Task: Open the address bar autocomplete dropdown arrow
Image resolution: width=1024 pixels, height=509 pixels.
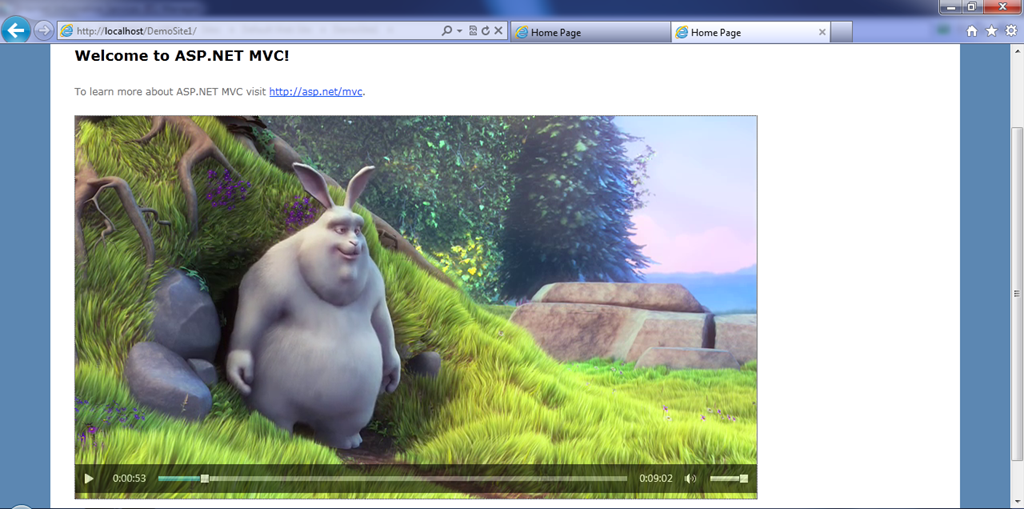Action: (459, 31)
